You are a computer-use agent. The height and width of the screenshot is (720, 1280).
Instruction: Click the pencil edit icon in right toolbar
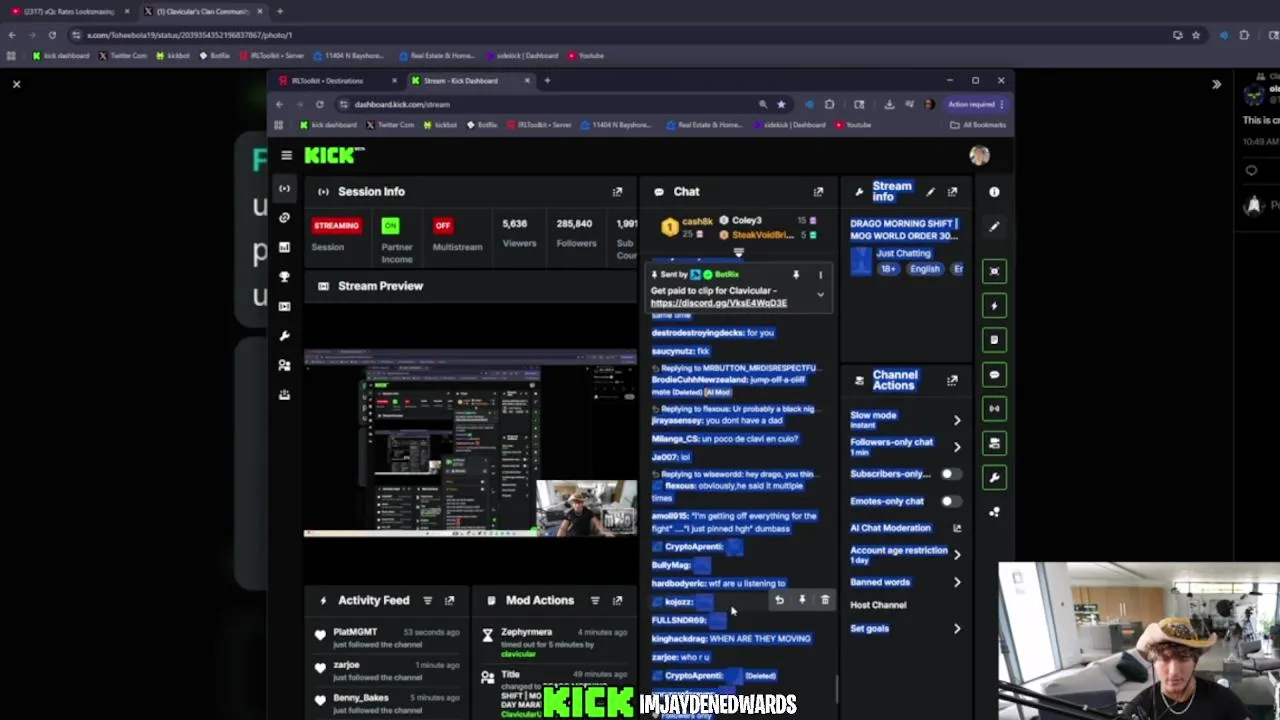tap(994, 227)
